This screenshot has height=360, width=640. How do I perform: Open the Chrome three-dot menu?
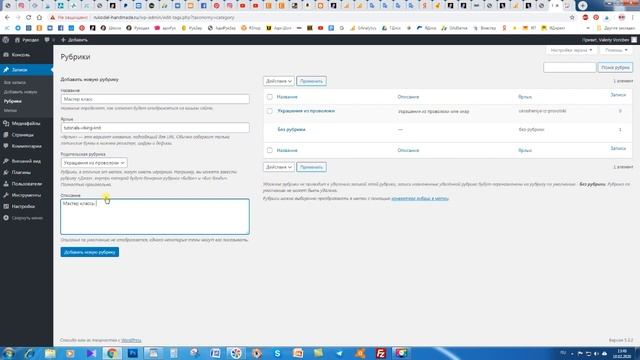[x=633, y=18]
